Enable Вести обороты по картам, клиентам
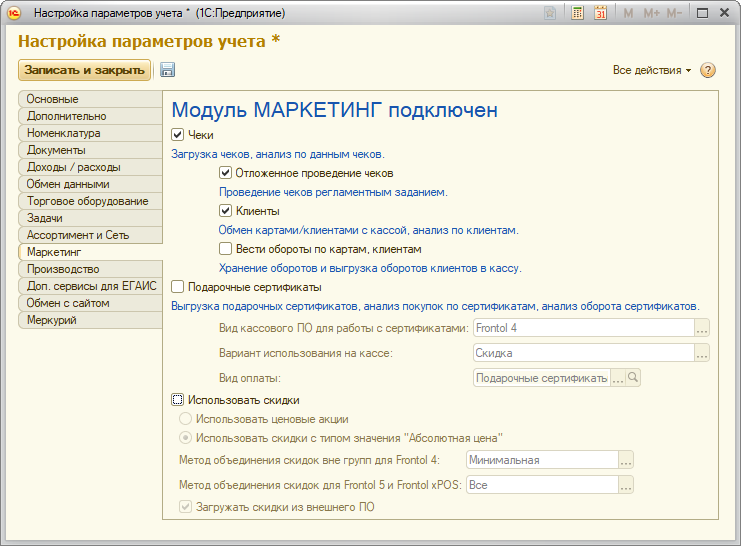 pos(225,249)
